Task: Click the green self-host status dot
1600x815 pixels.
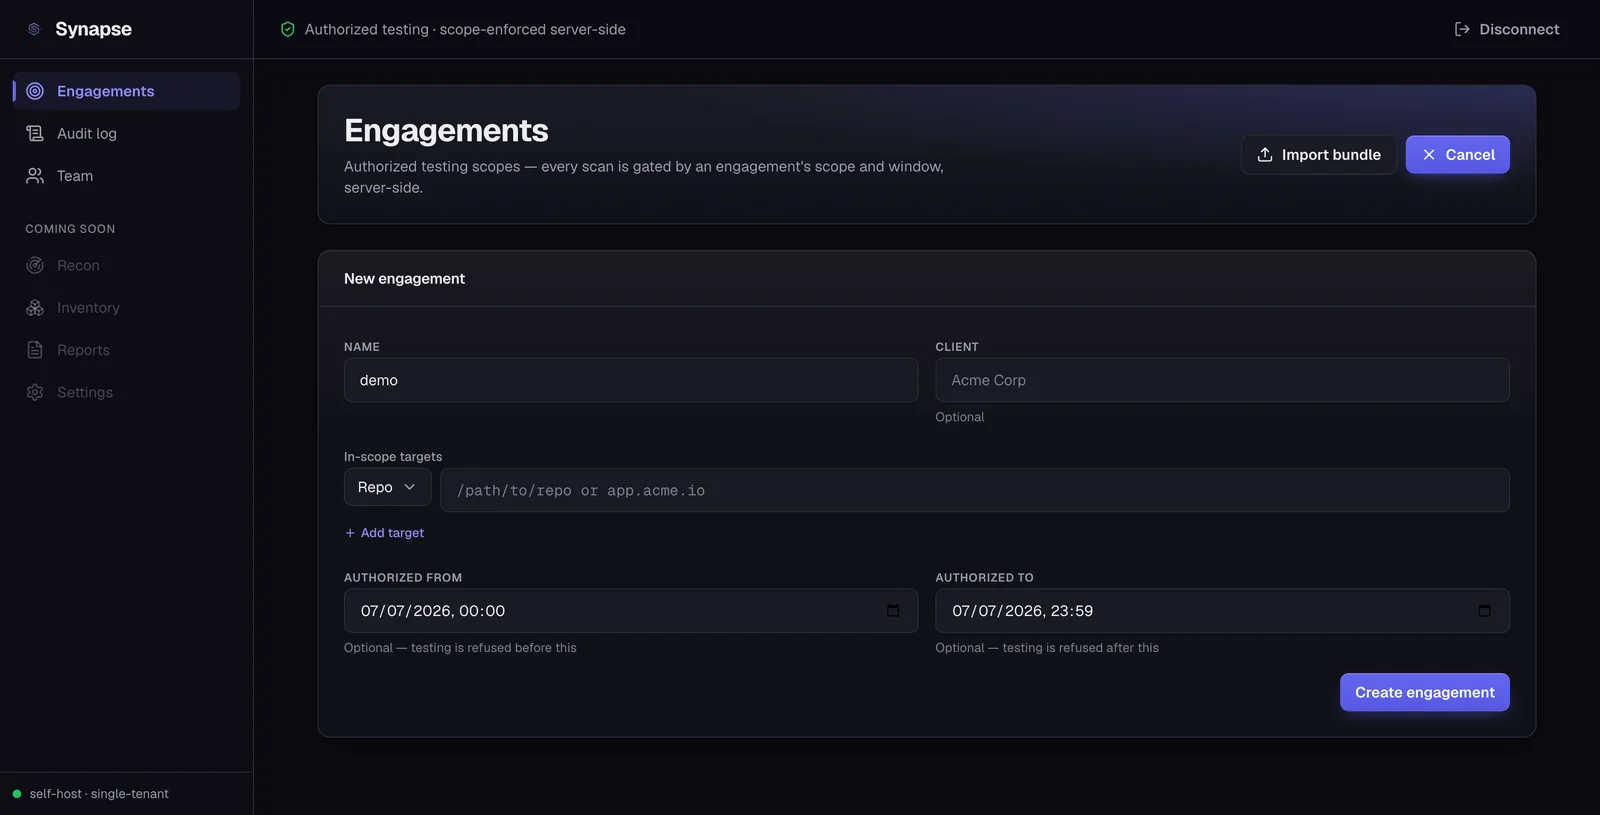Action: 17,794
